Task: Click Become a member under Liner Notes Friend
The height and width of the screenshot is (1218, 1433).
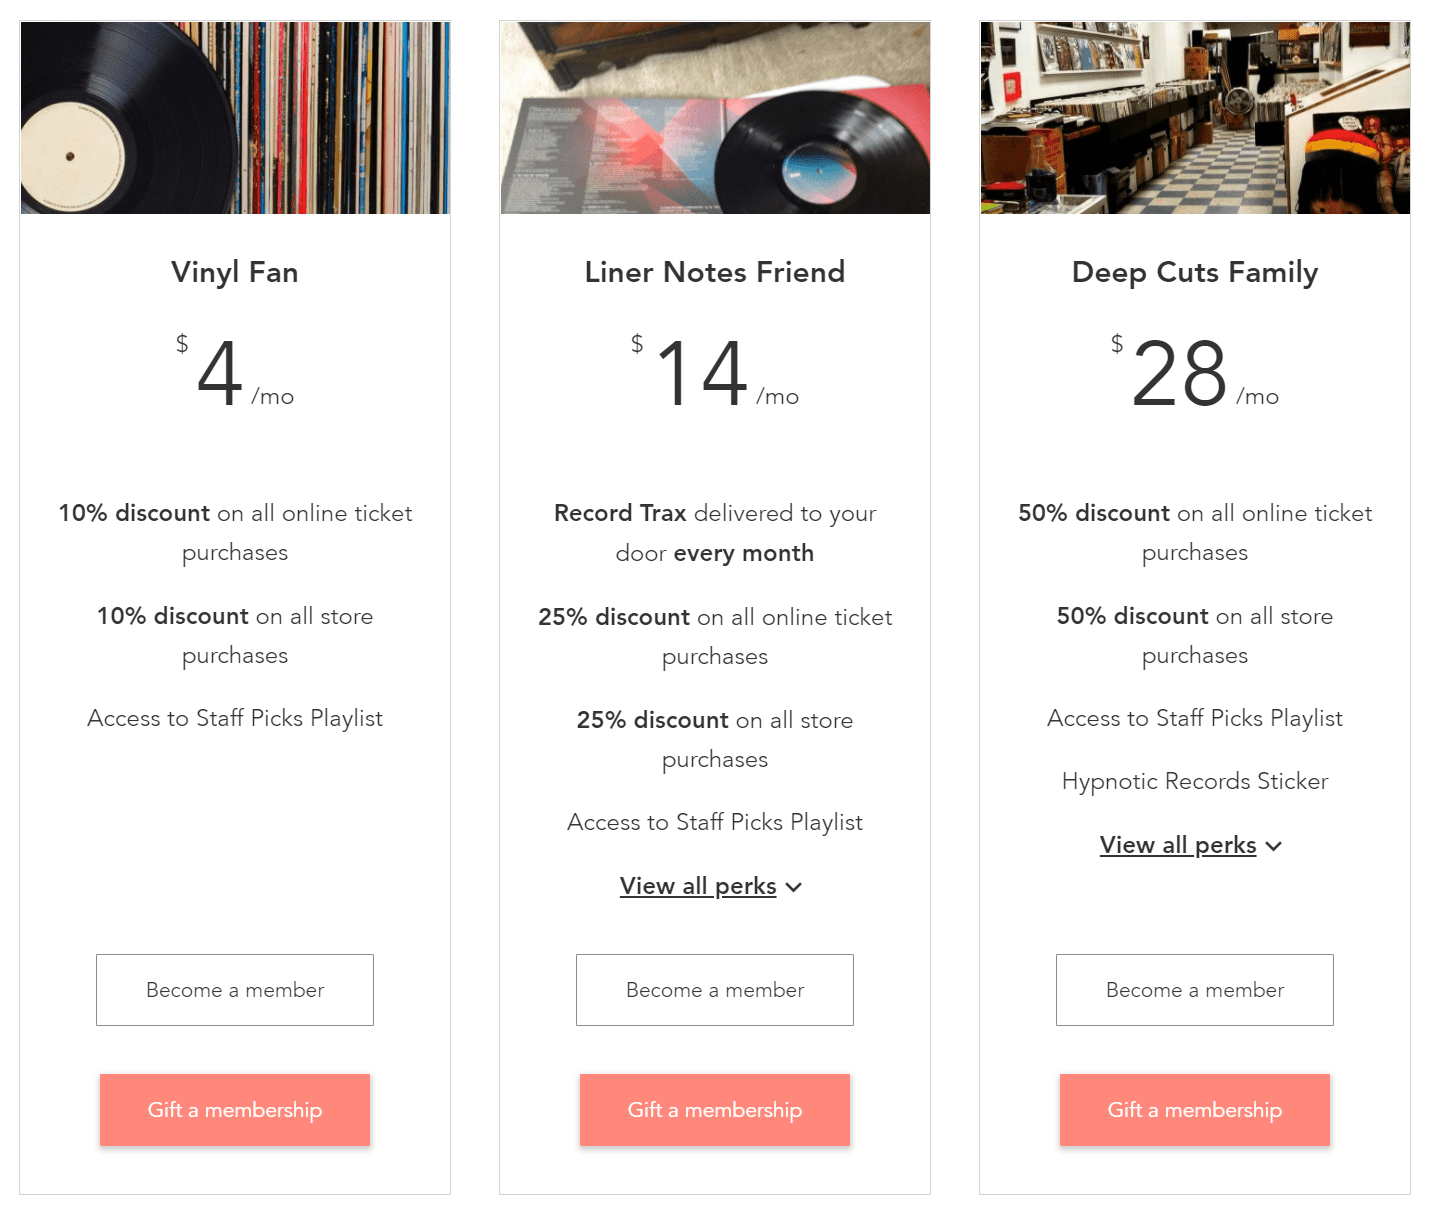Action: tap(715, 990)
